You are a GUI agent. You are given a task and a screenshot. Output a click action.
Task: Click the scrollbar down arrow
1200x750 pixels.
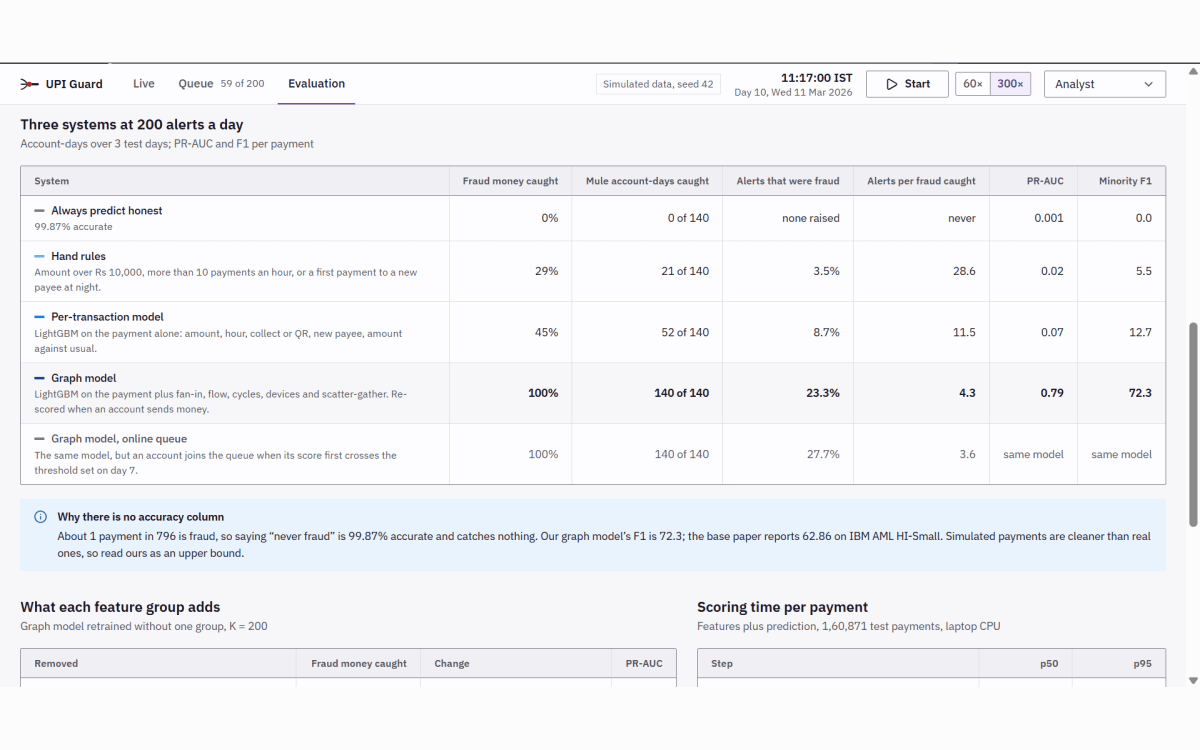point(1192,680)
